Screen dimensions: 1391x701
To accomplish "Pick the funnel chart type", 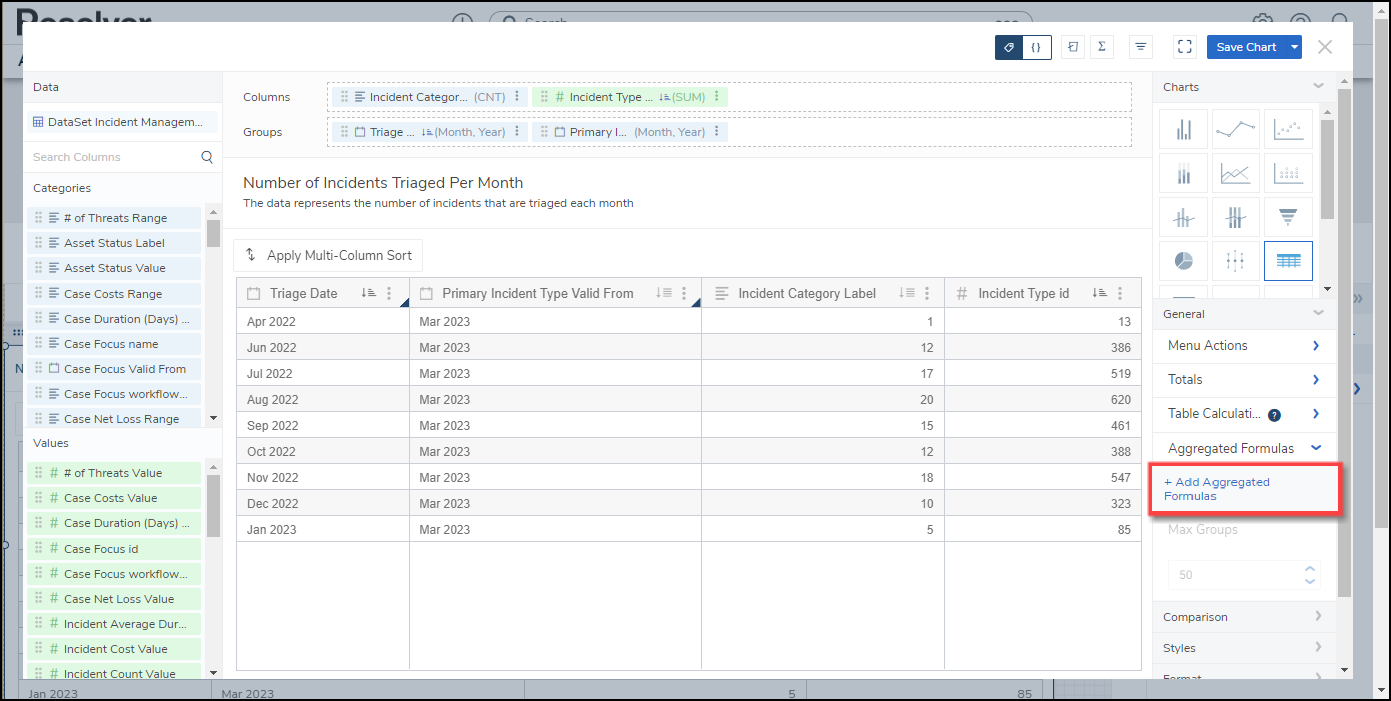I will coord(1288,217).
